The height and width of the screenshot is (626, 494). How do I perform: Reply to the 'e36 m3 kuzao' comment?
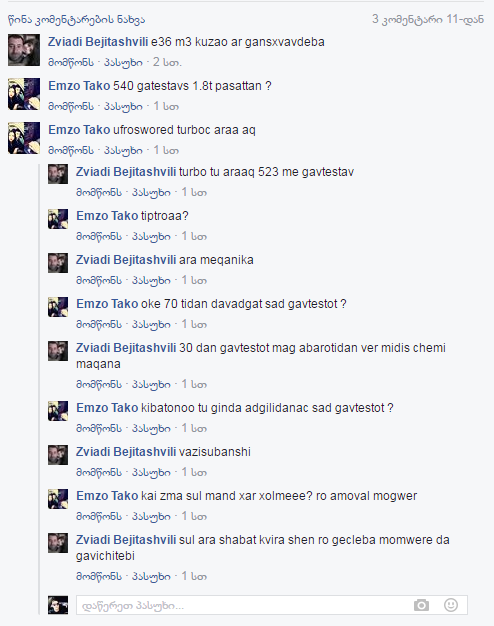123,62
